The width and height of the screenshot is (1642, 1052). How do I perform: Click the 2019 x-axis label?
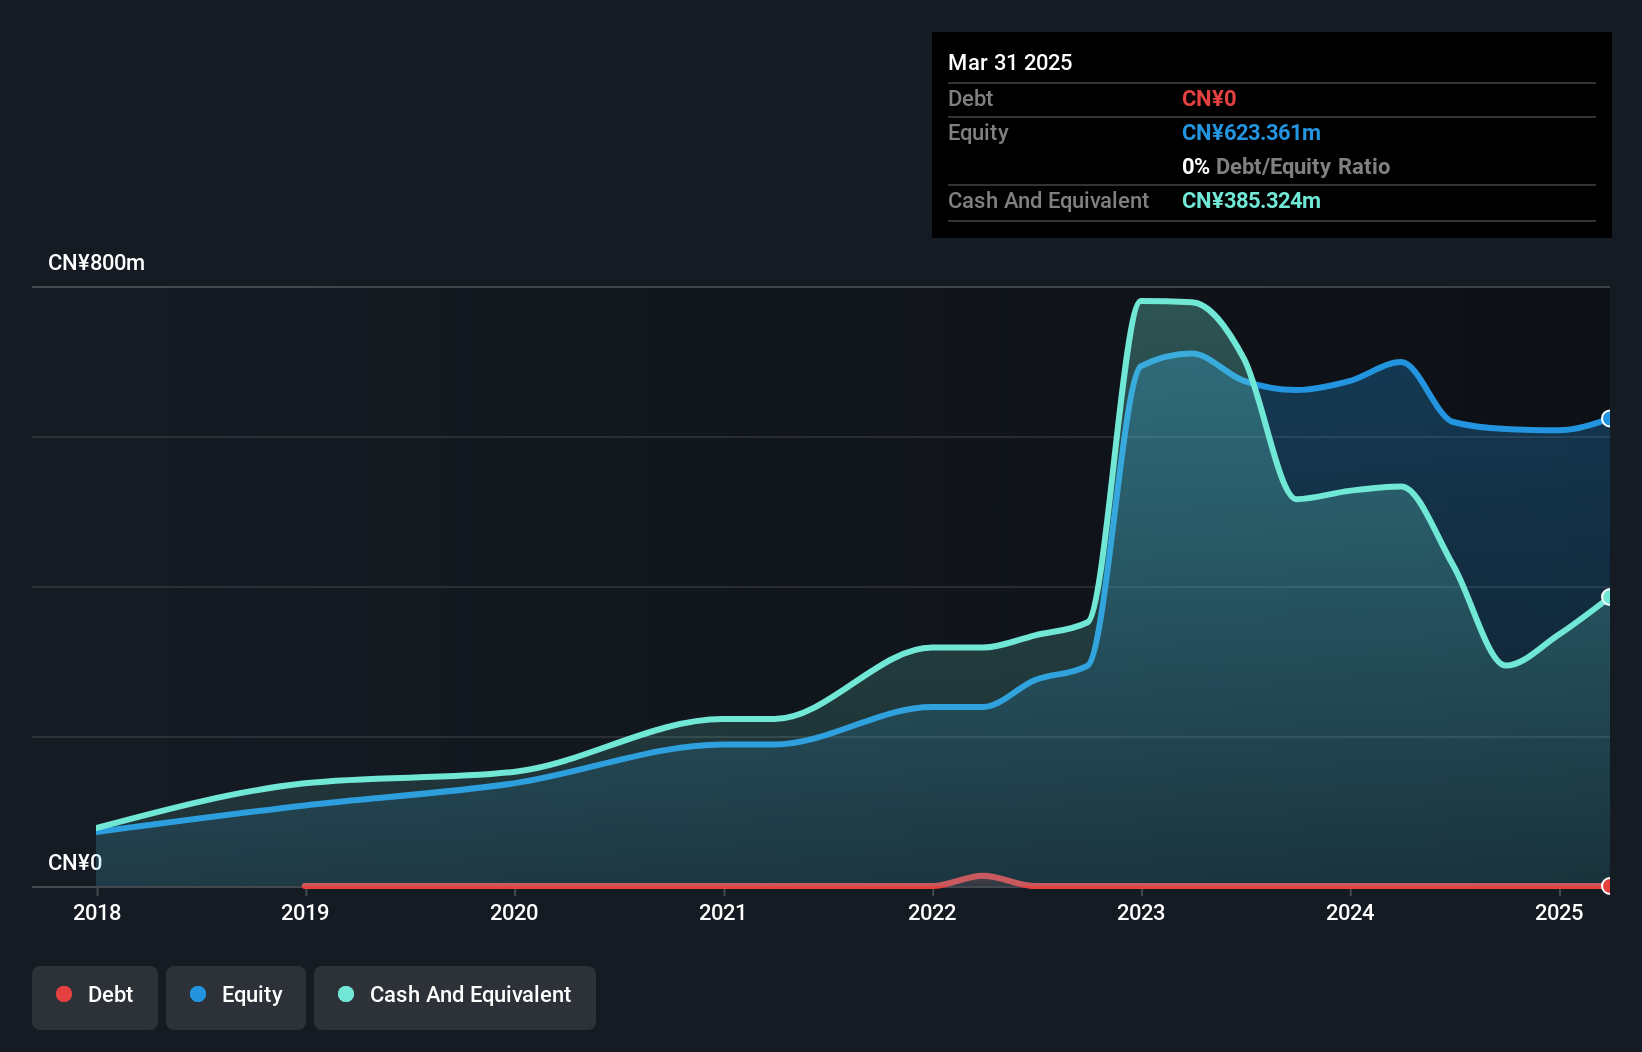[305, 912]
